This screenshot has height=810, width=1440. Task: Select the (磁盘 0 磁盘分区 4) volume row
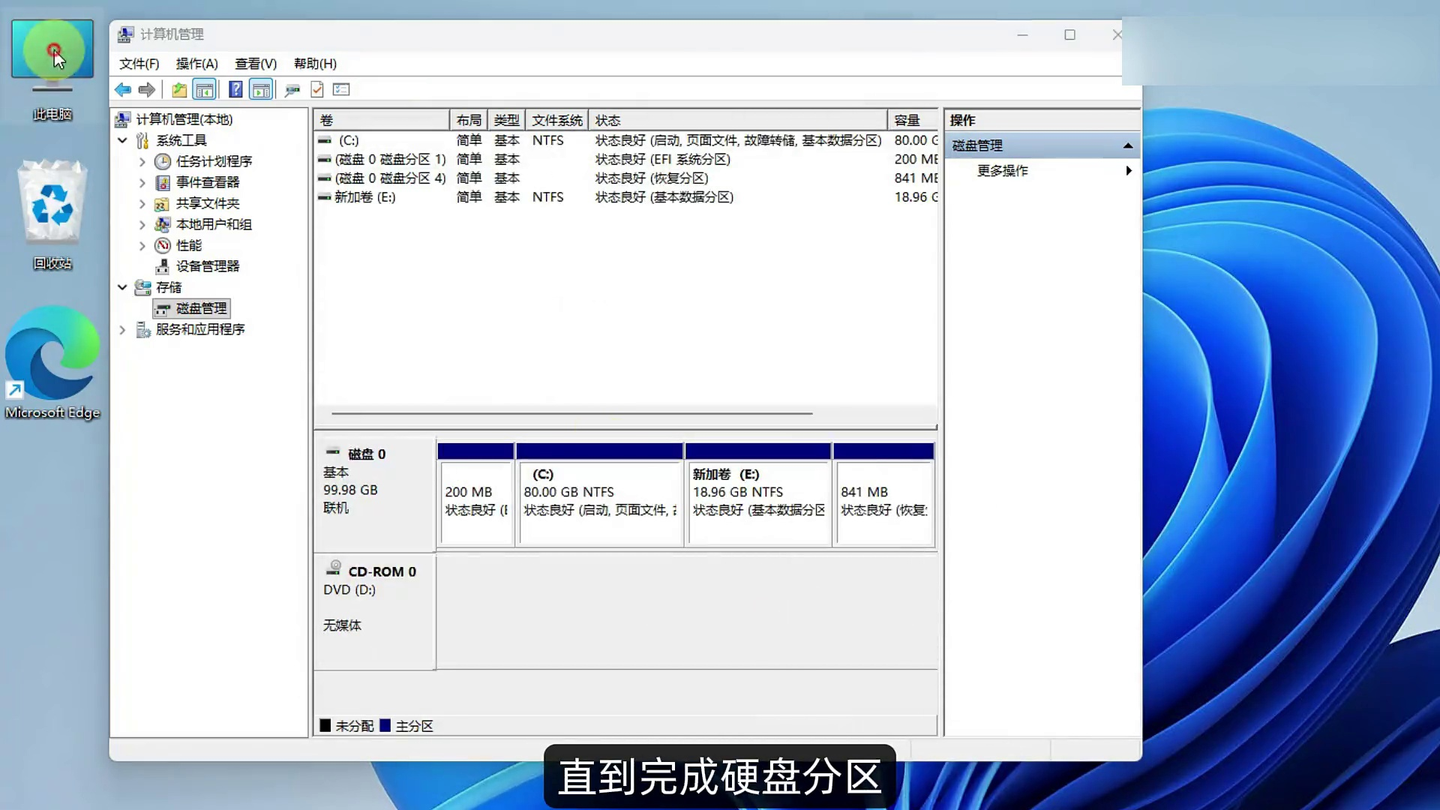tap(626, 179)
